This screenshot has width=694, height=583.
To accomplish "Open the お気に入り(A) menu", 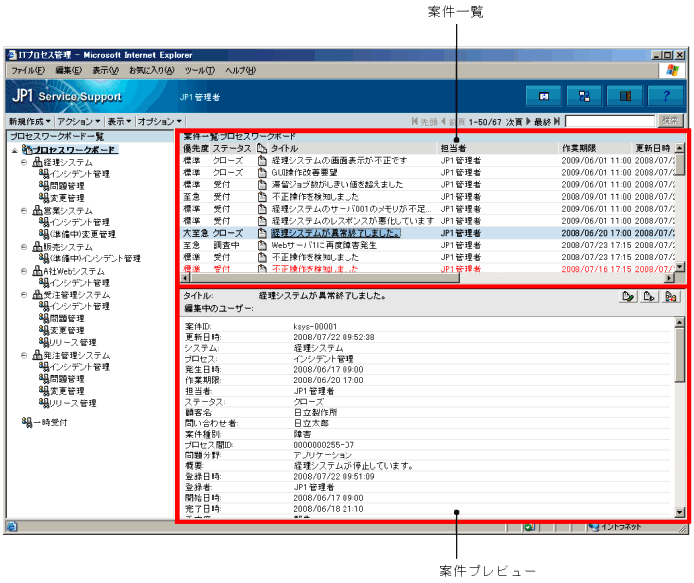I will (152, 70).
